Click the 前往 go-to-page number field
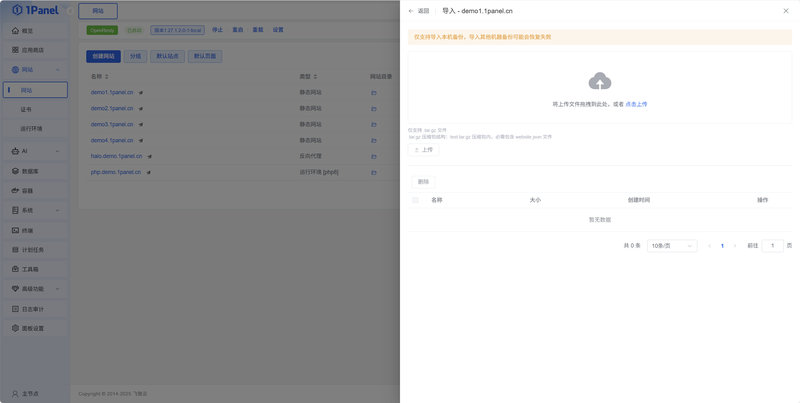Image resolution: width=800 pixels, height=403 pixels. (772, 246)
